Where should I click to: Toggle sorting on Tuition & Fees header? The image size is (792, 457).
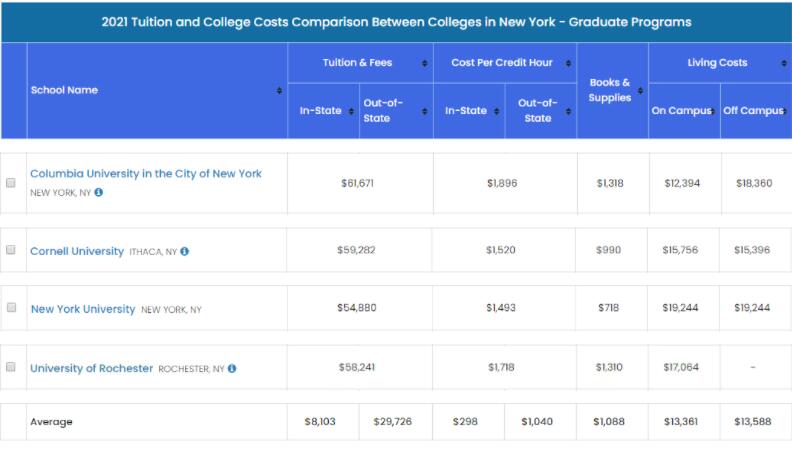(358, 63)
